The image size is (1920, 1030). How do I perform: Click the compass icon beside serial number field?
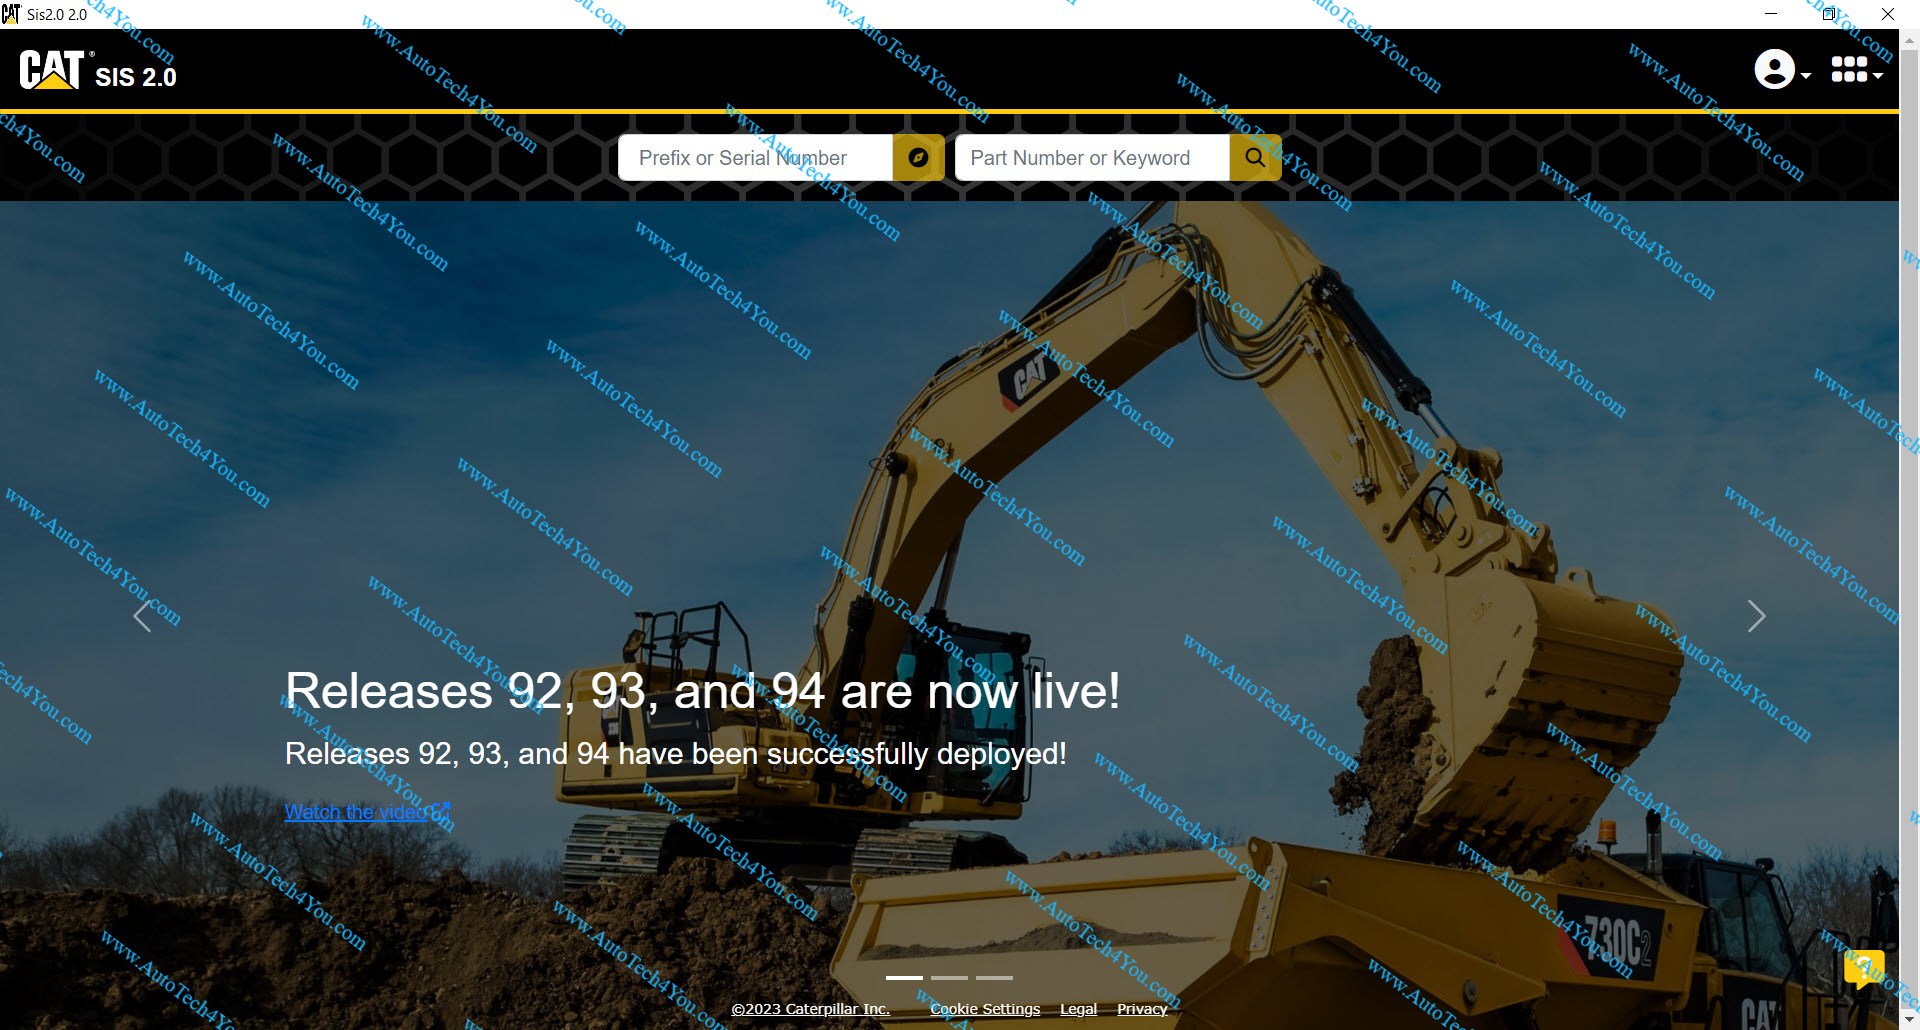pos(918,157)
